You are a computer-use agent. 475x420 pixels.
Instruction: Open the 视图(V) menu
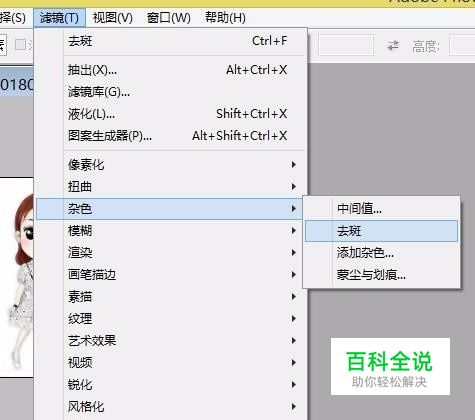coord(113,18)
